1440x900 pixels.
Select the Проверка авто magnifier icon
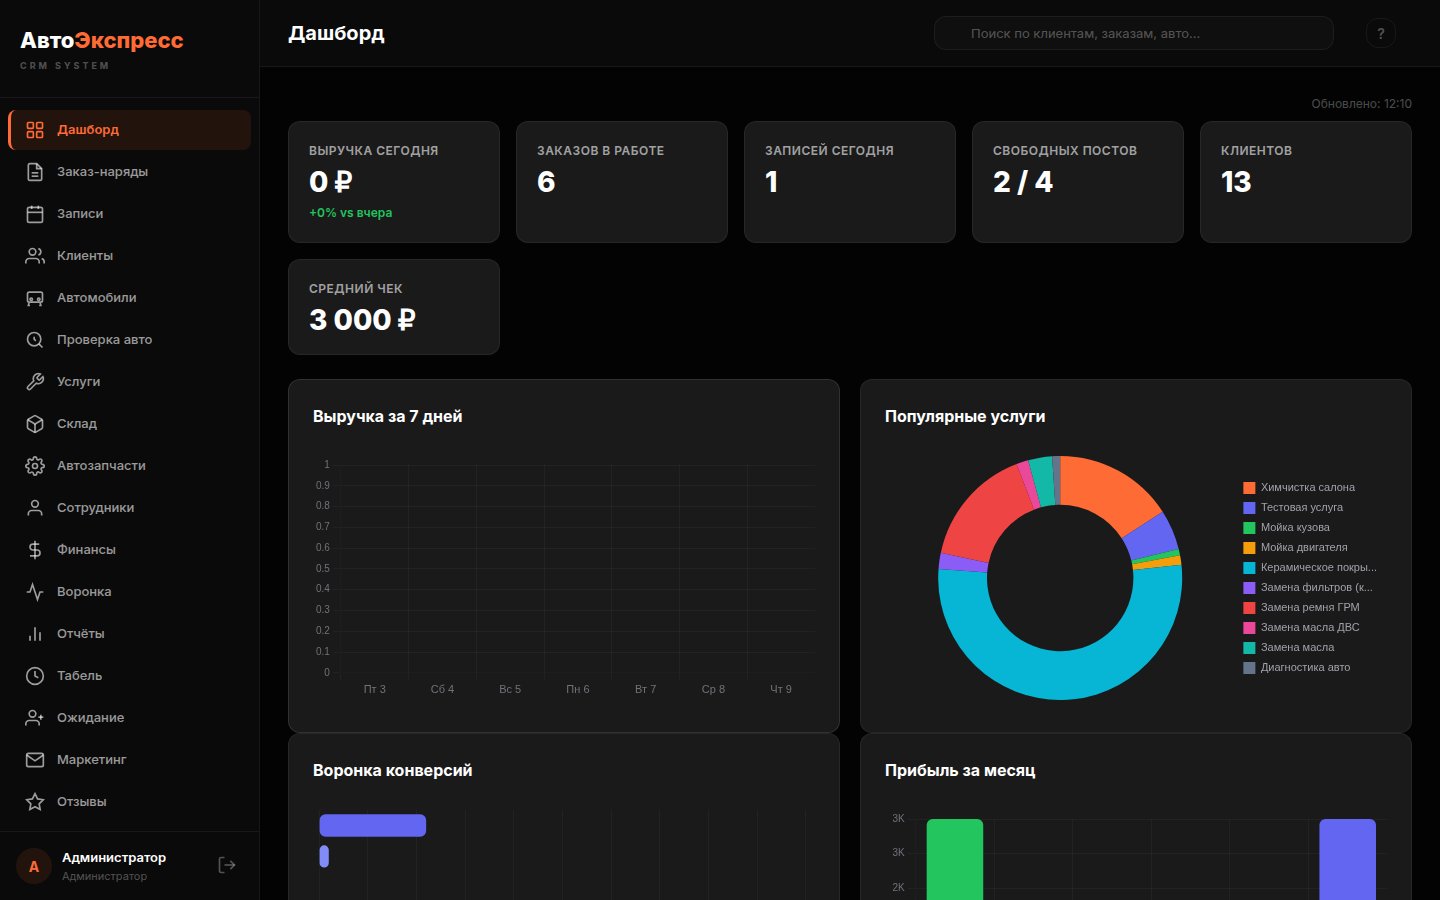coord(34,339)
